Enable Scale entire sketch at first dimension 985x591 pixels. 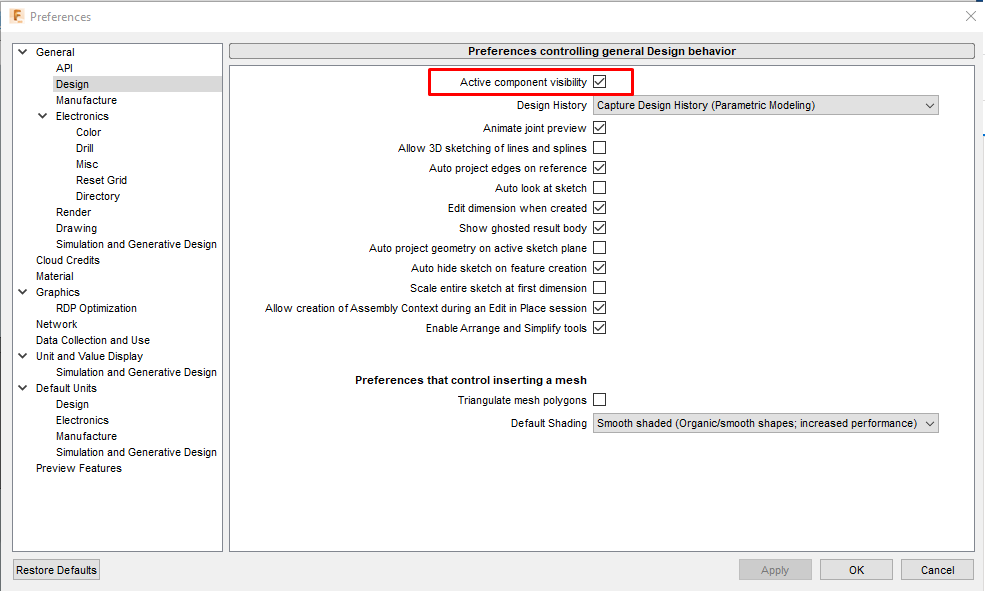599,287
